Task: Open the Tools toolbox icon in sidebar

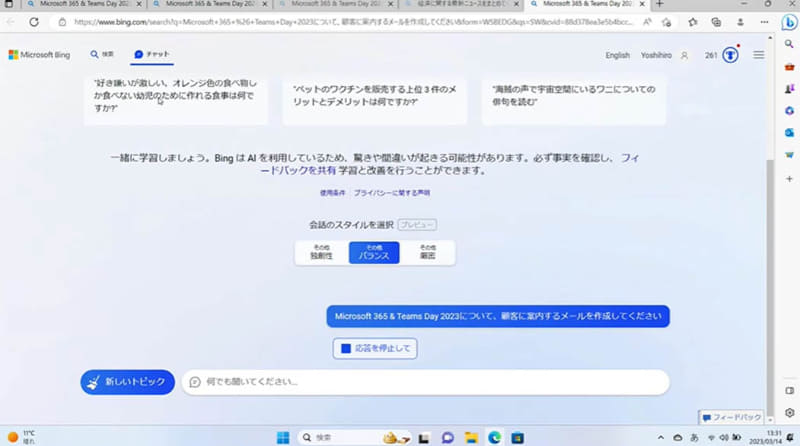Action: (789, 67)
